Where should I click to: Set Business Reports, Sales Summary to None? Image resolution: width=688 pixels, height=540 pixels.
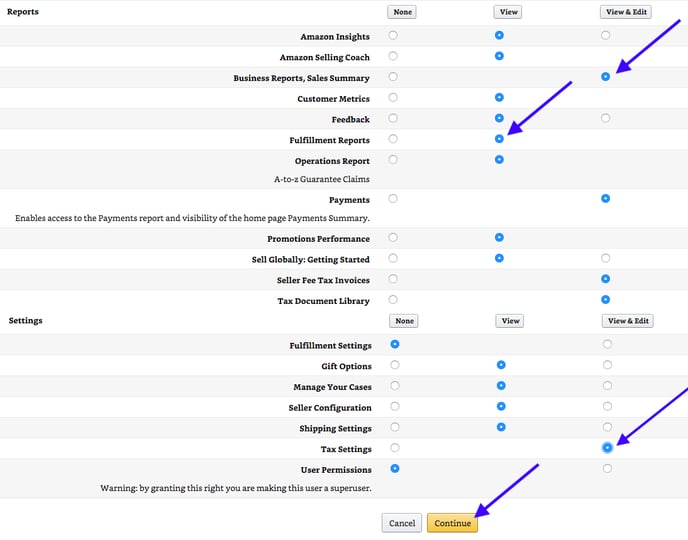(393, 77)
